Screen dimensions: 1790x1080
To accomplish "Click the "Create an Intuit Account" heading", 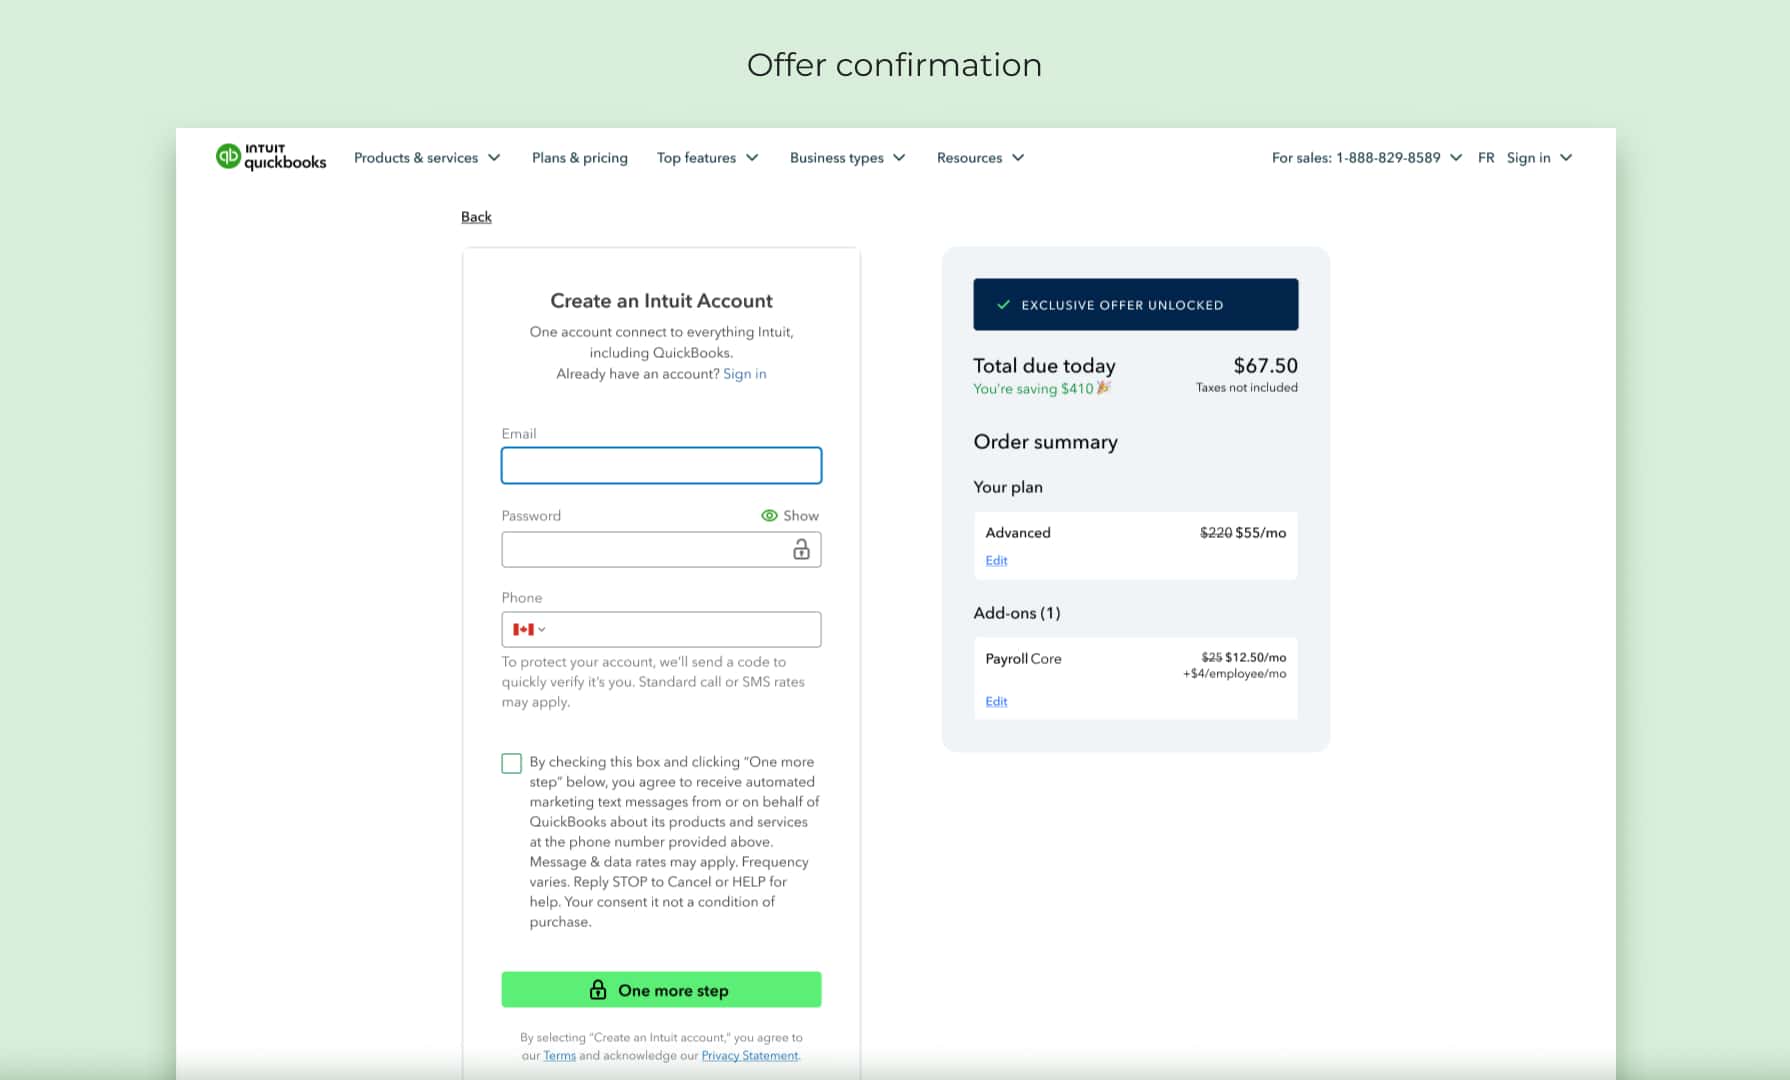I will tap(661, 301).
